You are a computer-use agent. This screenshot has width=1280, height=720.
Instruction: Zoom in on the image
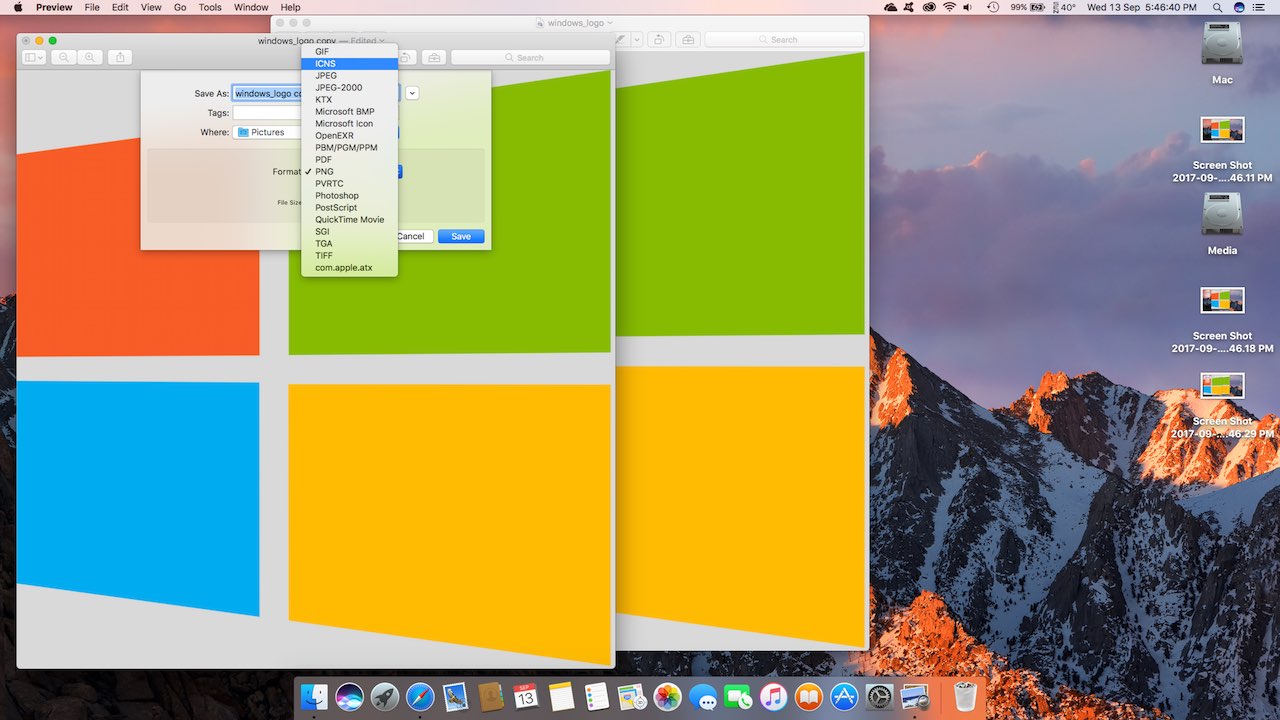click(89, 57)
